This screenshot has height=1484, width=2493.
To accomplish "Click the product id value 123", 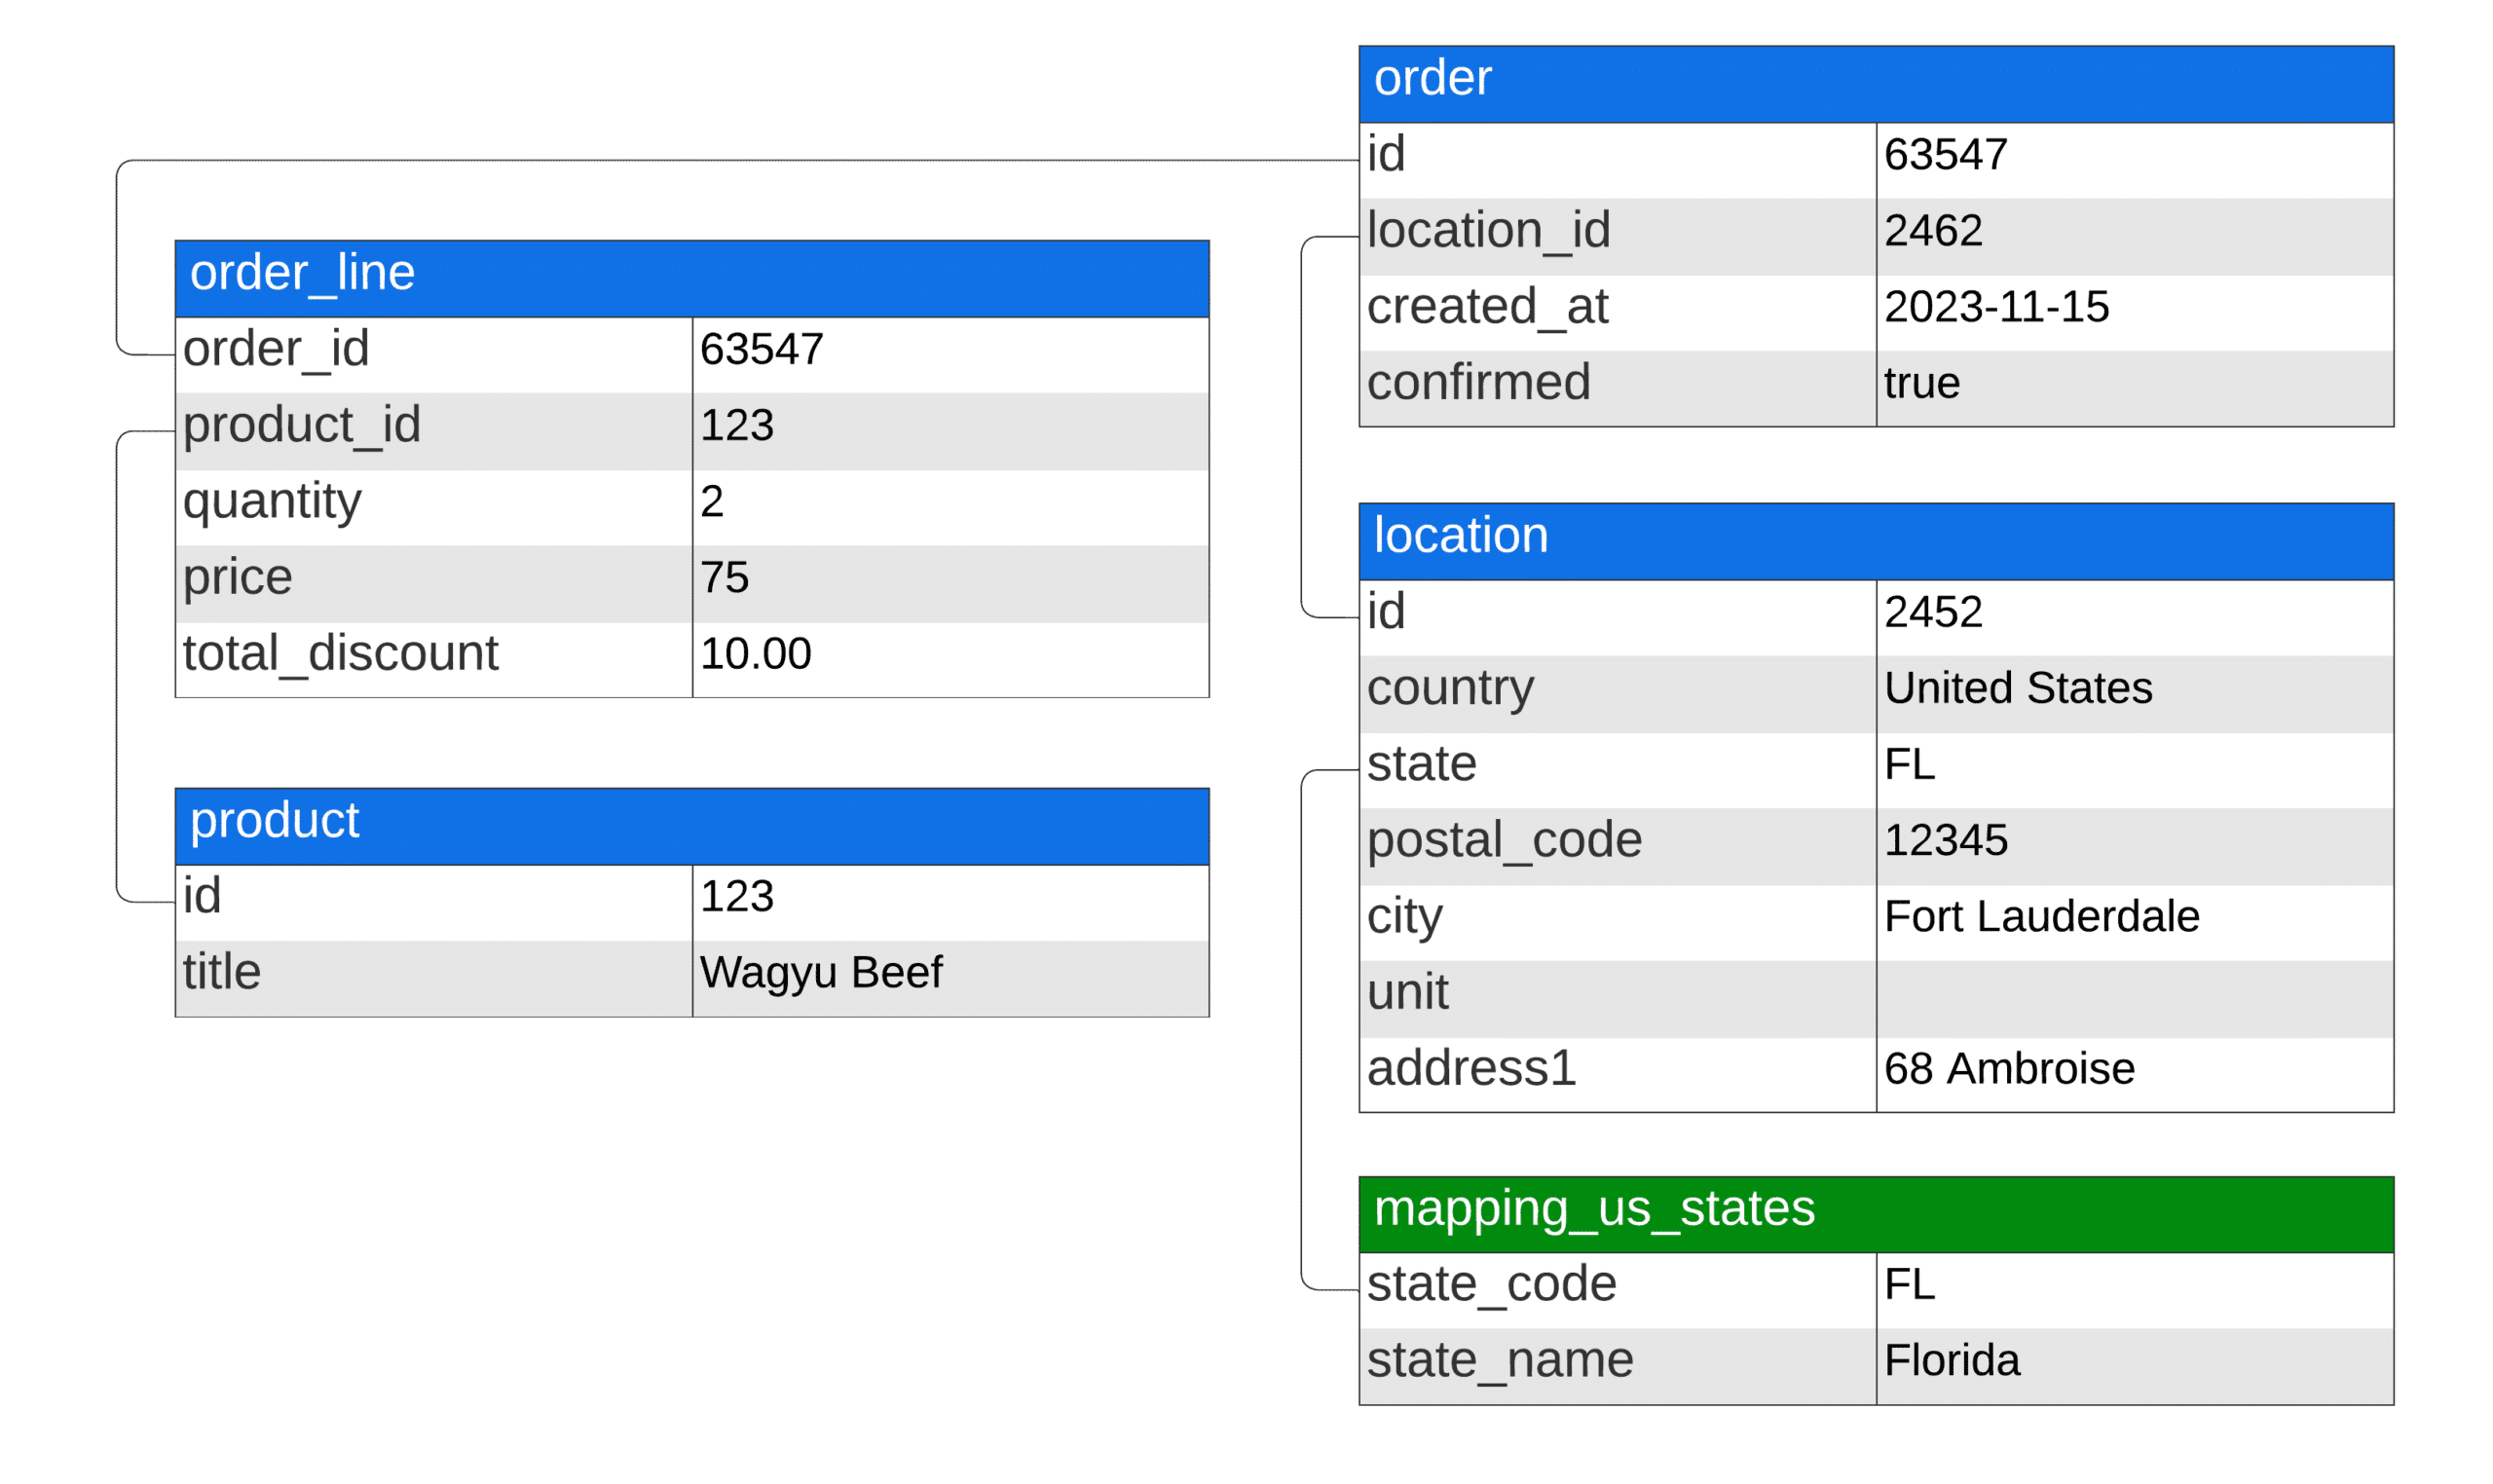I will pos(736,895).
